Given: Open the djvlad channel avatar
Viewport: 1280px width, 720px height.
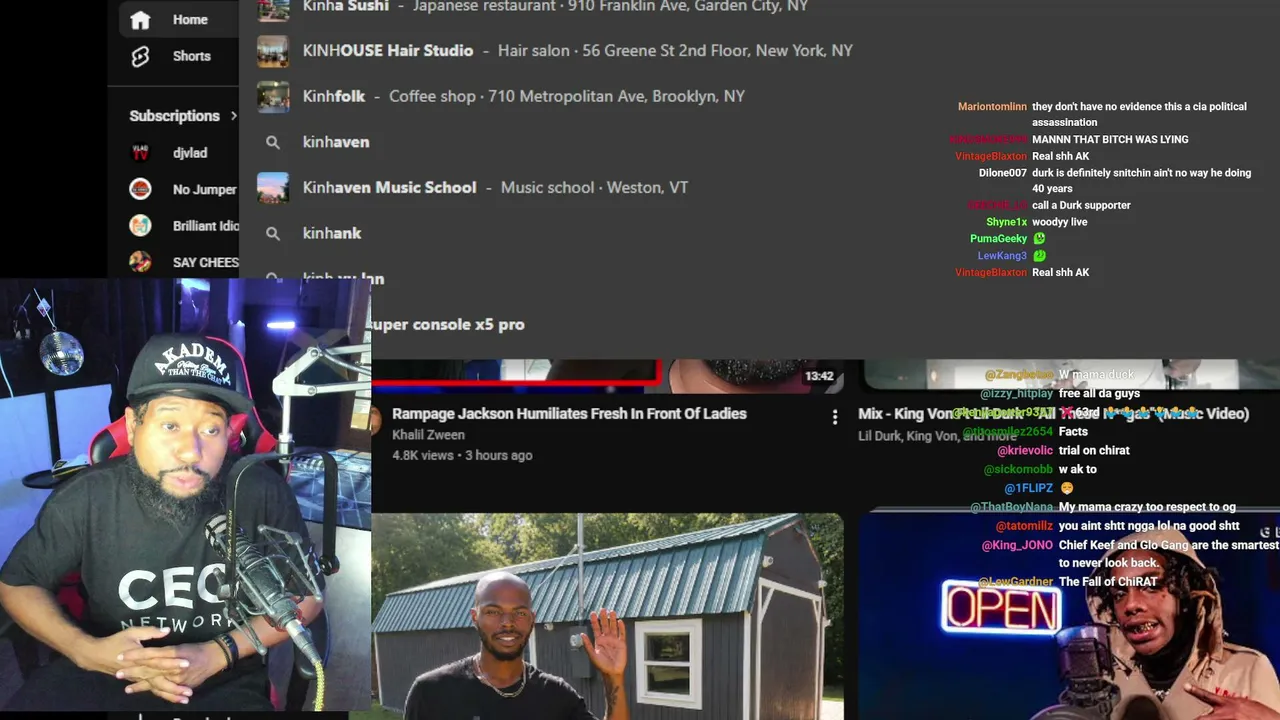Looking at the screenshot, I should [140, 153].
